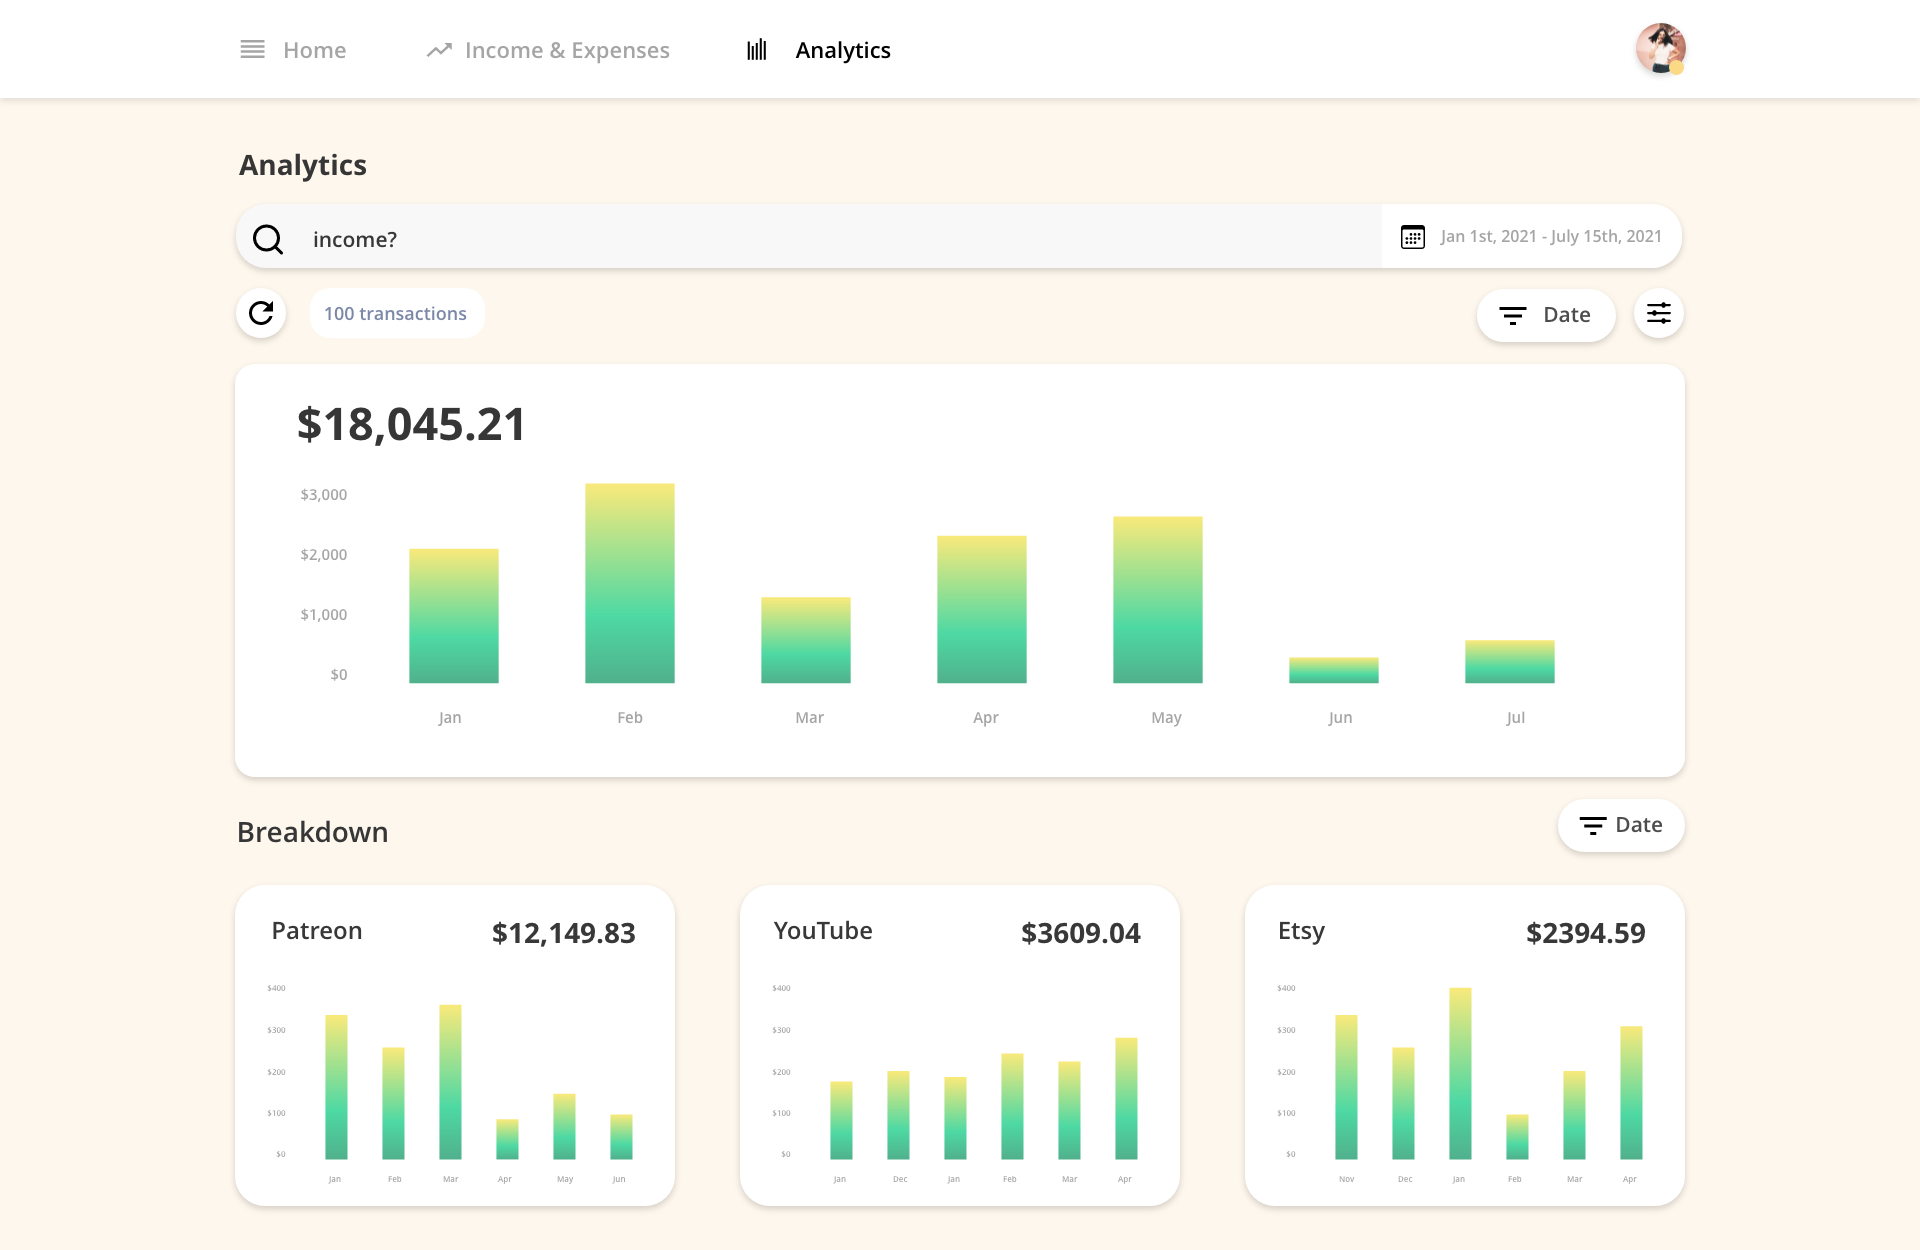Screen dimensions: 1920x1250
Task: Click the trending arrow icon near Income & Expenses
Action: 439,49
